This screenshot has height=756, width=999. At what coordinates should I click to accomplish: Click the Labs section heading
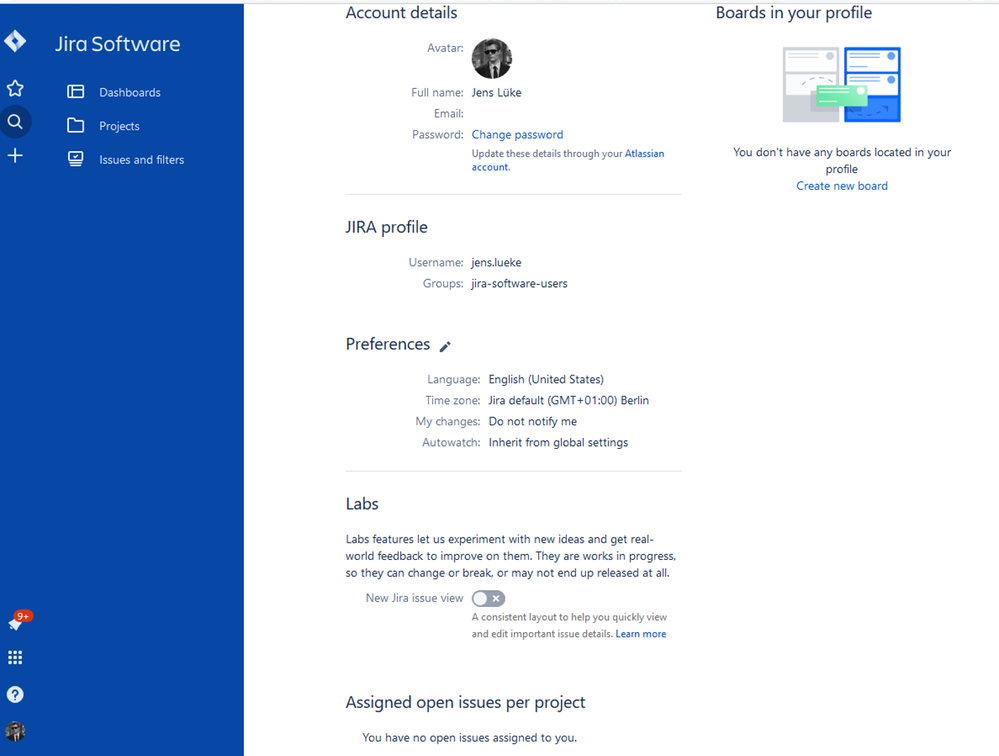tap(362, 504)
